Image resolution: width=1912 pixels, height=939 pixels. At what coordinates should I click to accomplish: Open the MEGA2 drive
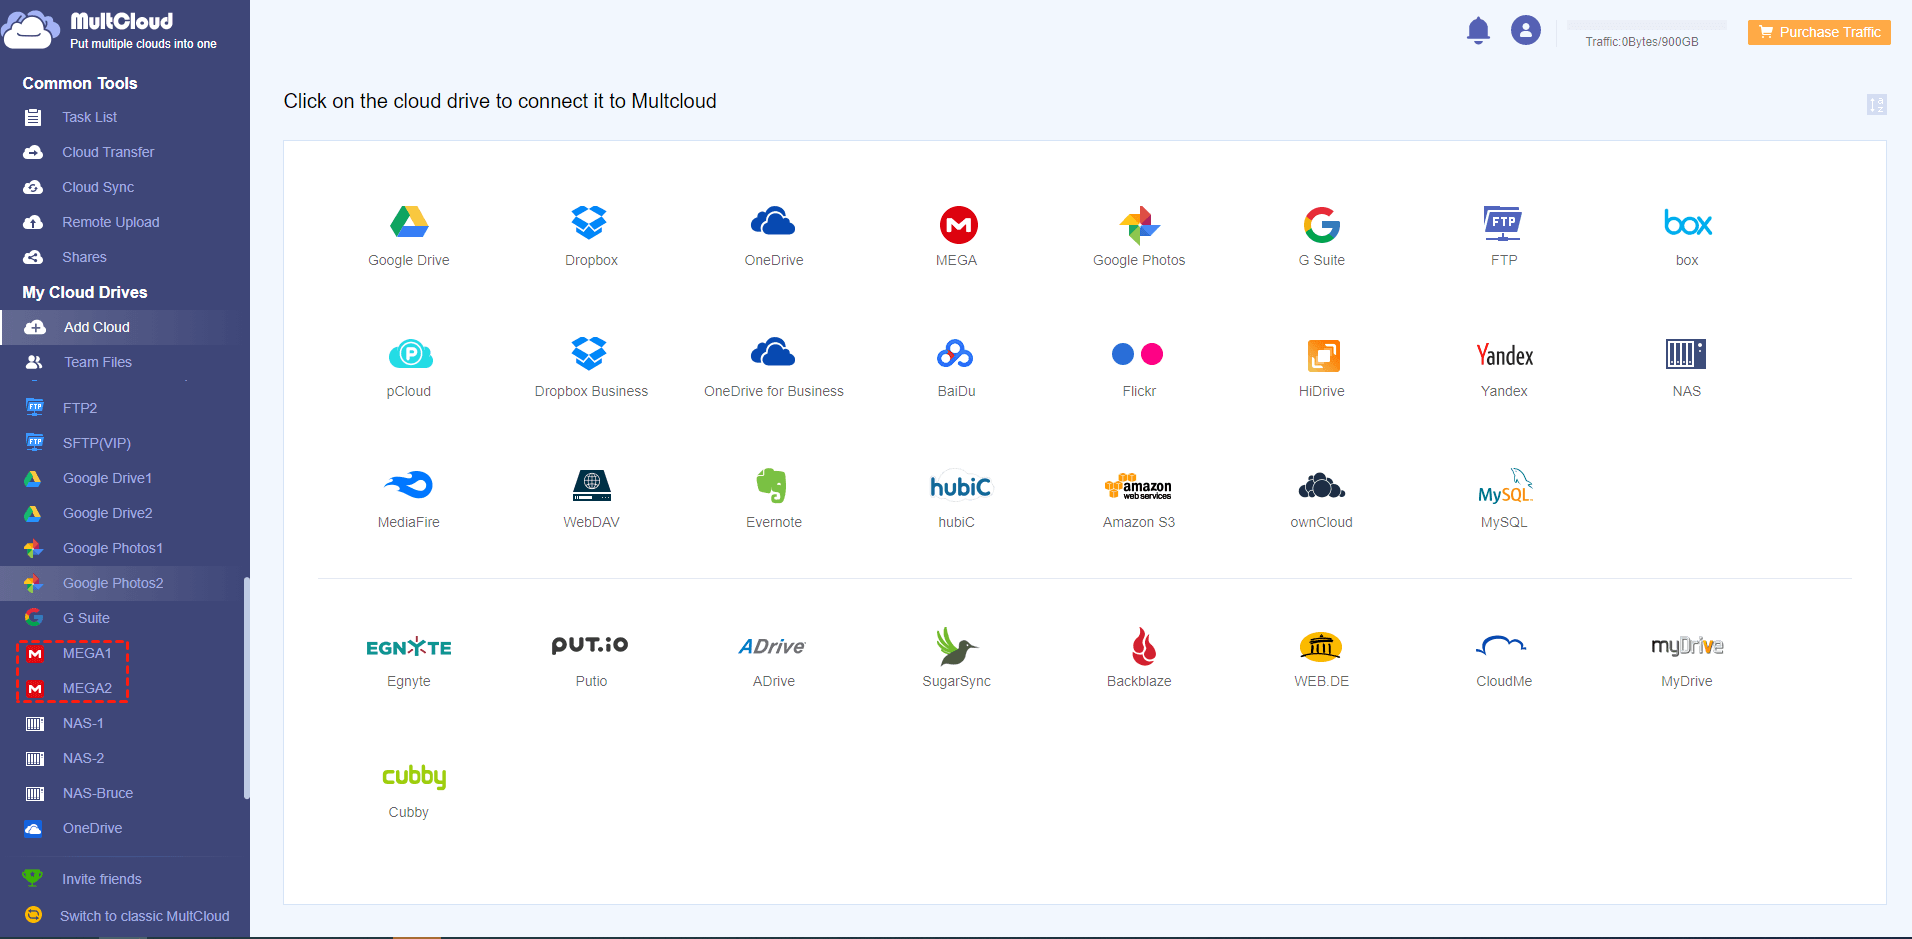86,688
